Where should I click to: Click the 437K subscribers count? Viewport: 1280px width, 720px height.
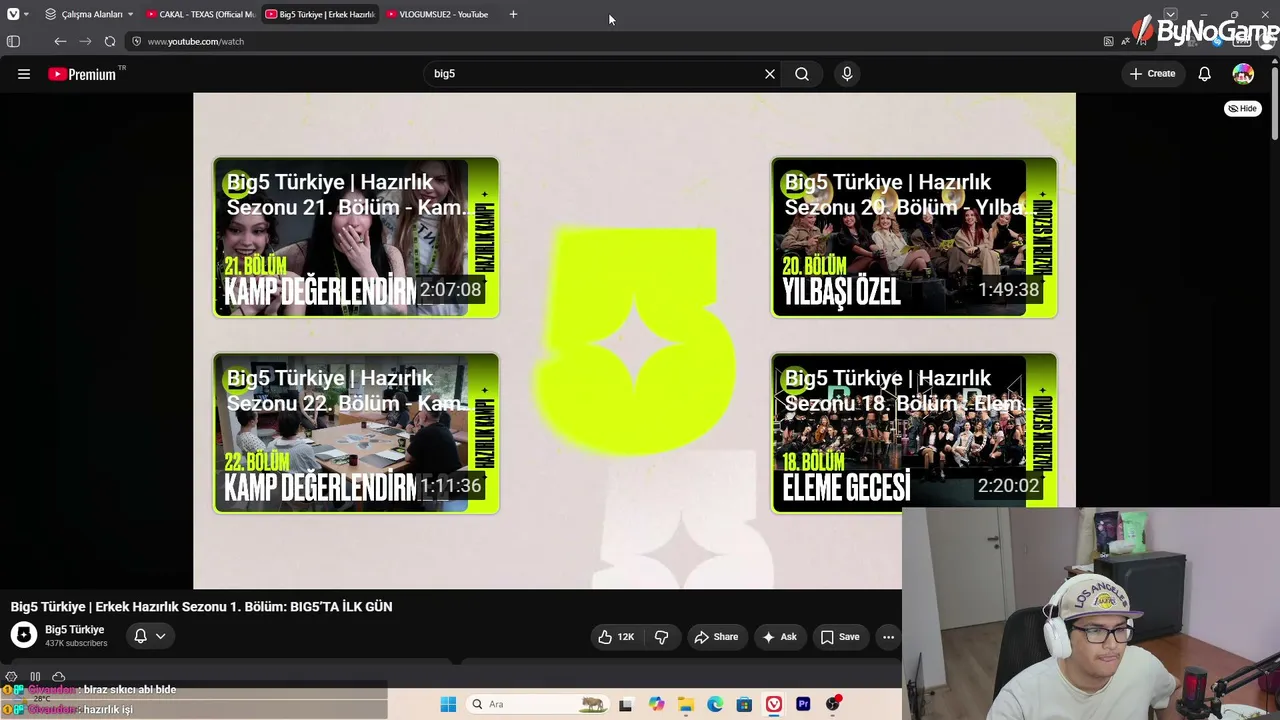click(x=76, y=643)
